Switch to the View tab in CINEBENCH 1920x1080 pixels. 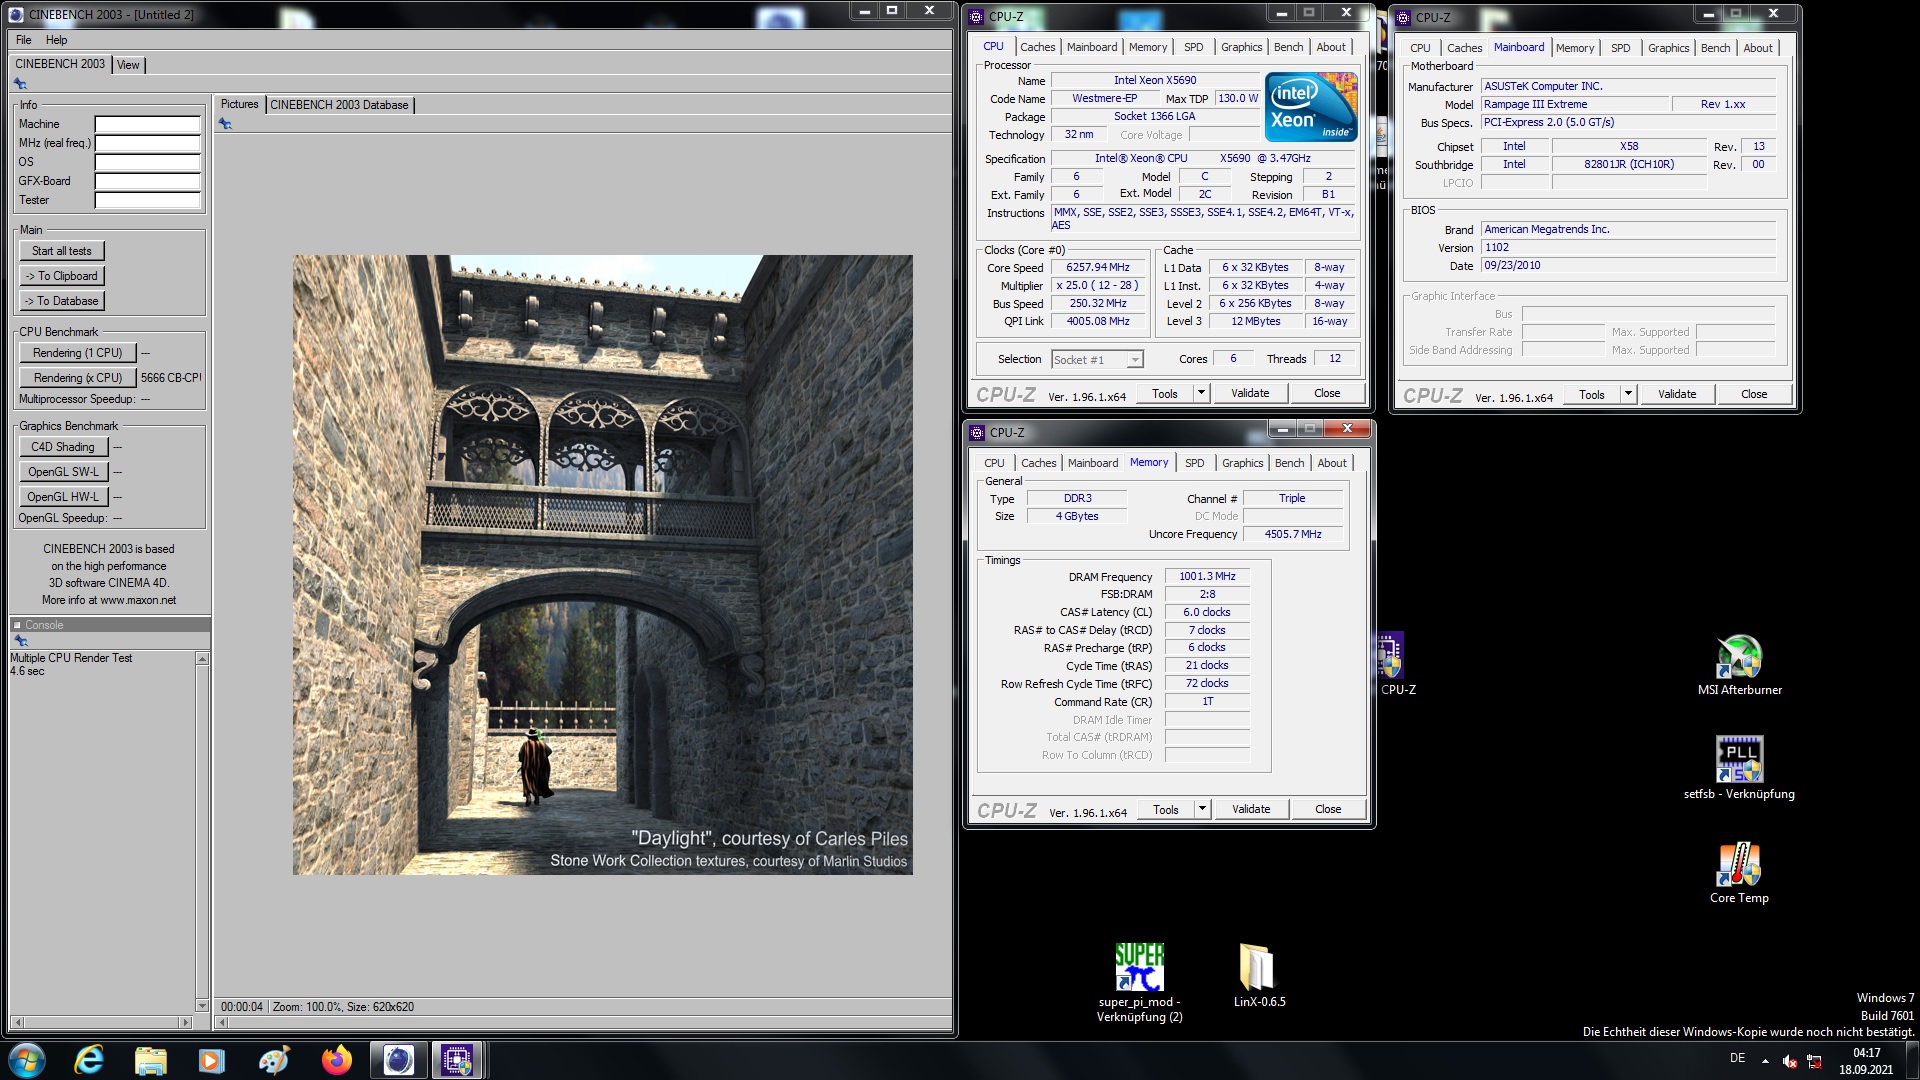(128, 65)
